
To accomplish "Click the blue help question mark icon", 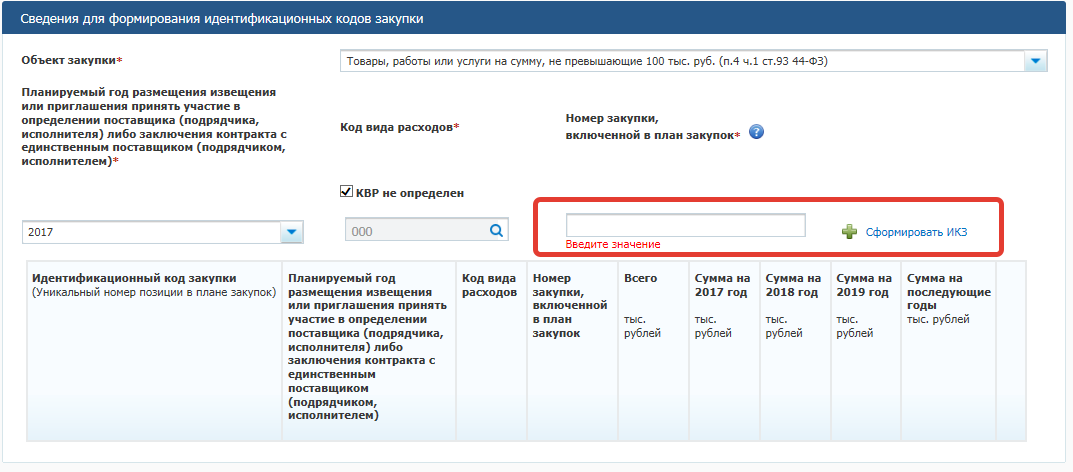I will pyautogui.click(x=757, y=132).
